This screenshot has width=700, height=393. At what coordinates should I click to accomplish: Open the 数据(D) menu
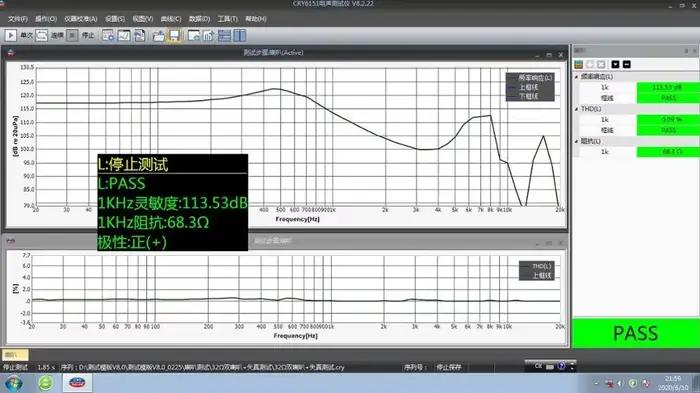tap(199, 19)
